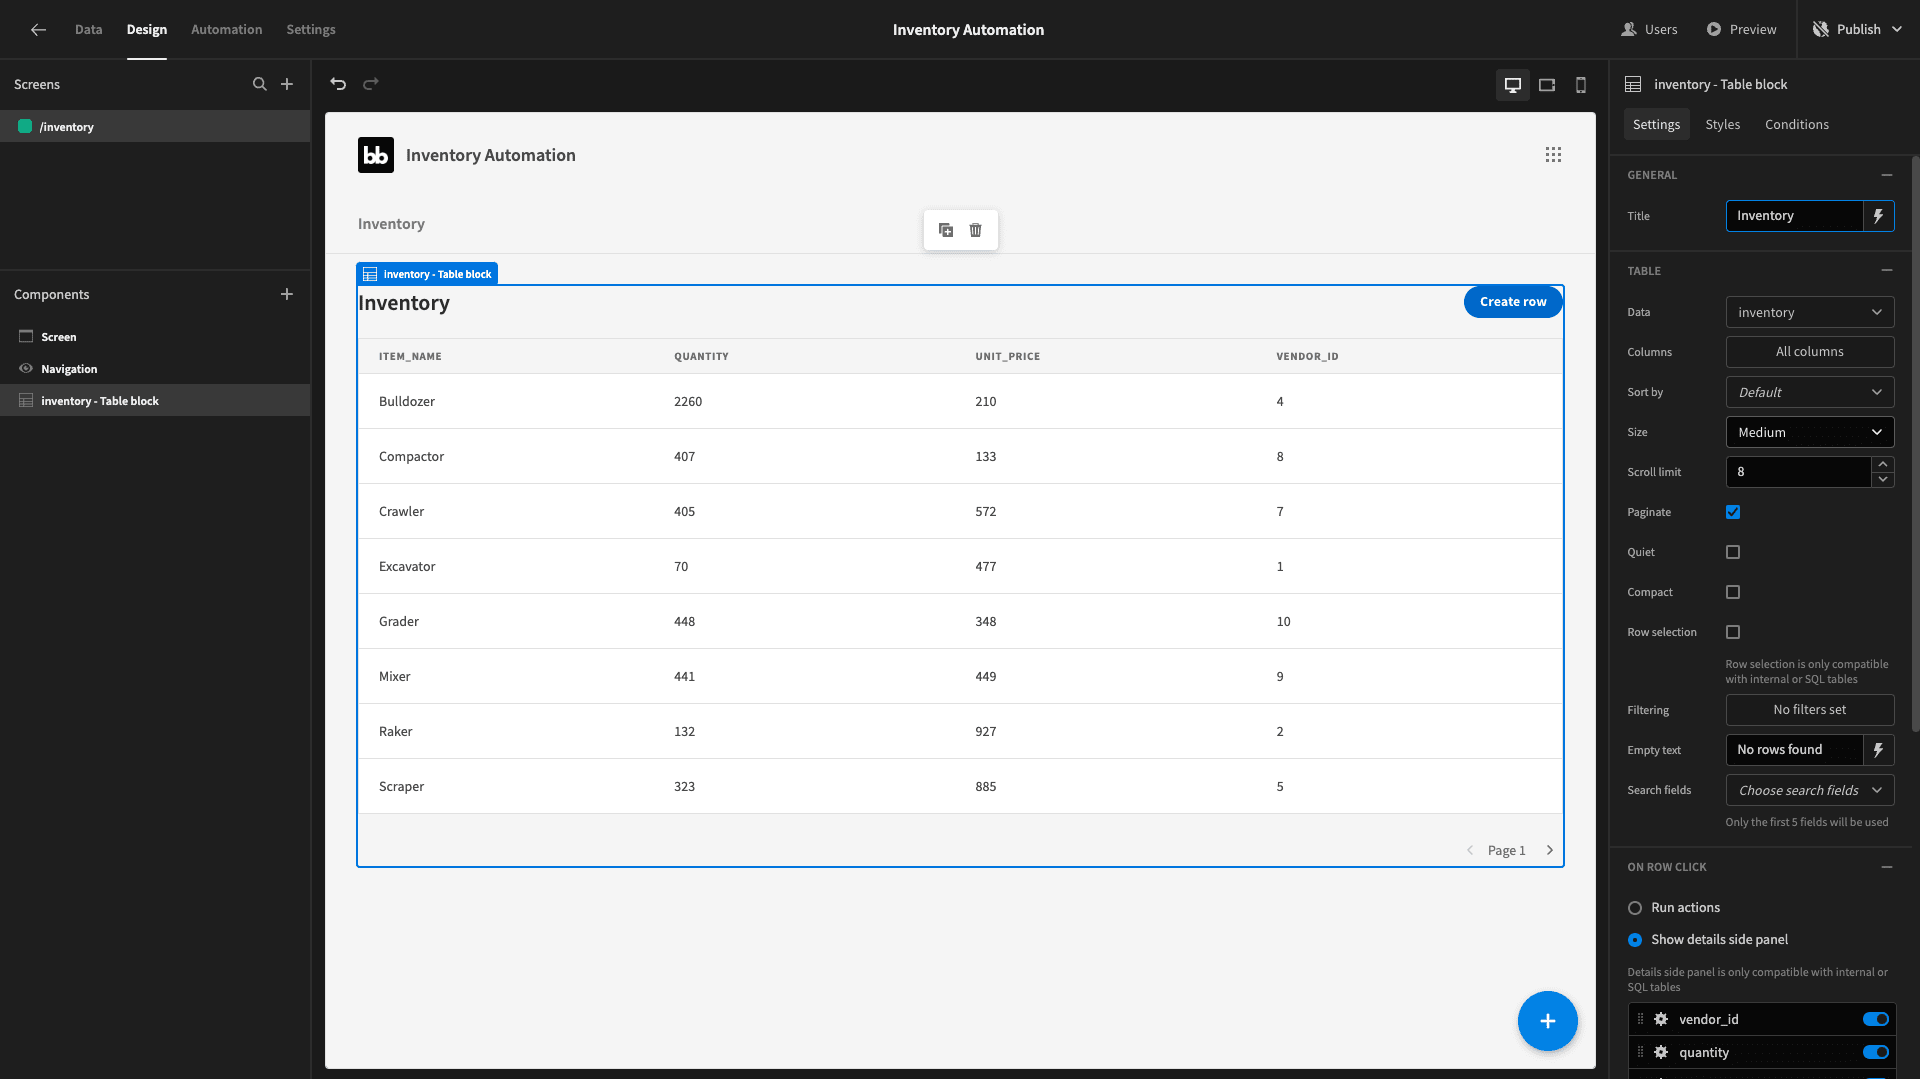Uncheck the Paginate checkbox
1920x1079 pixels.
tap(1733, 512)
